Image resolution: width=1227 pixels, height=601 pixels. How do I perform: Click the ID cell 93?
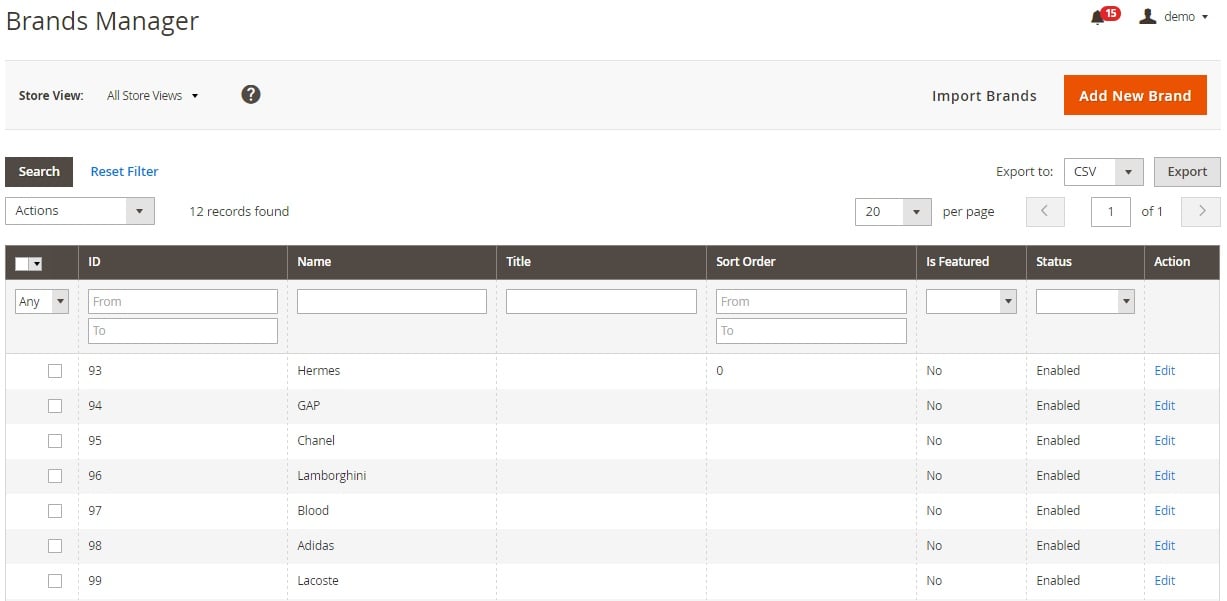click(183, 371)
